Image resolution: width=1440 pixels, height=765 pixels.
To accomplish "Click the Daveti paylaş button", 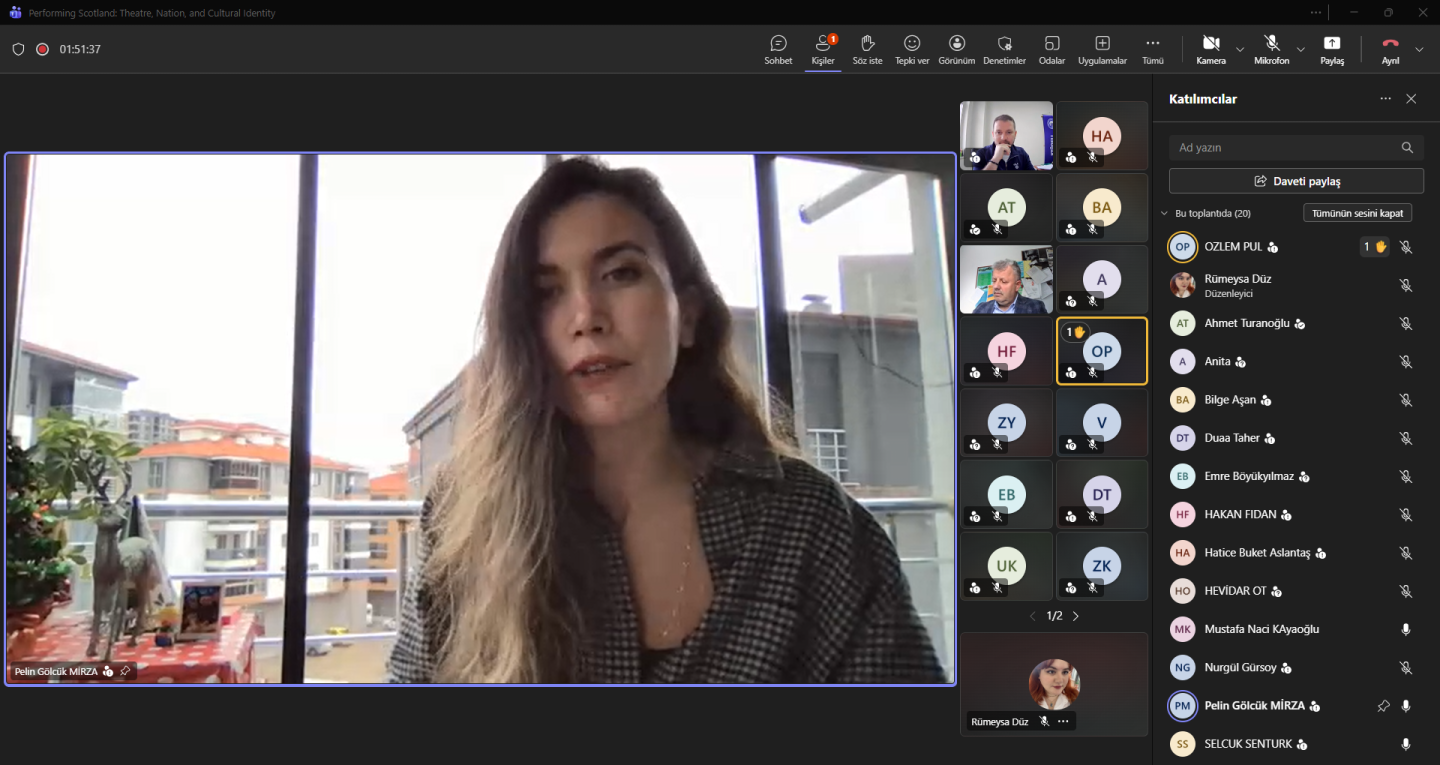I will coord(1296,181).
